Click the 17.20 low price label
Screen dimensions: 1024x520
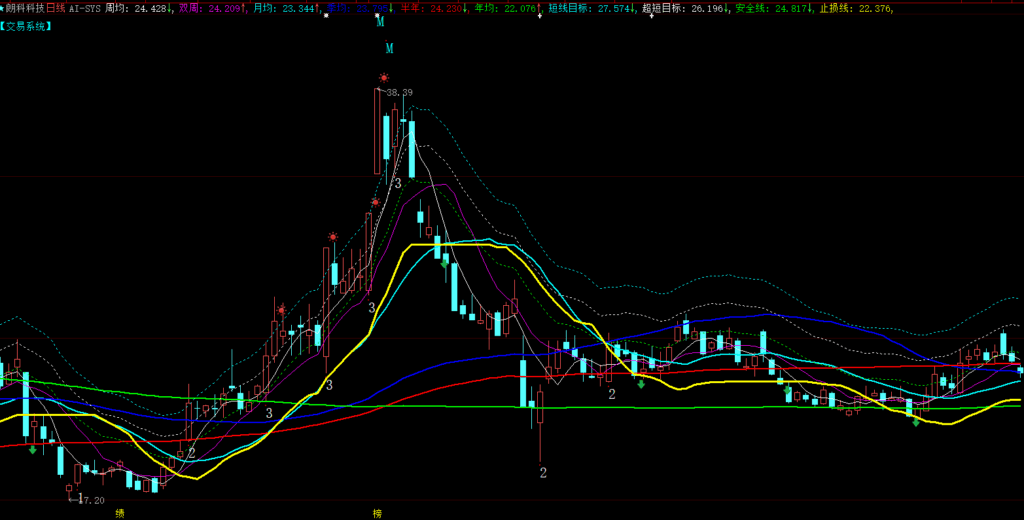(92, 499)
